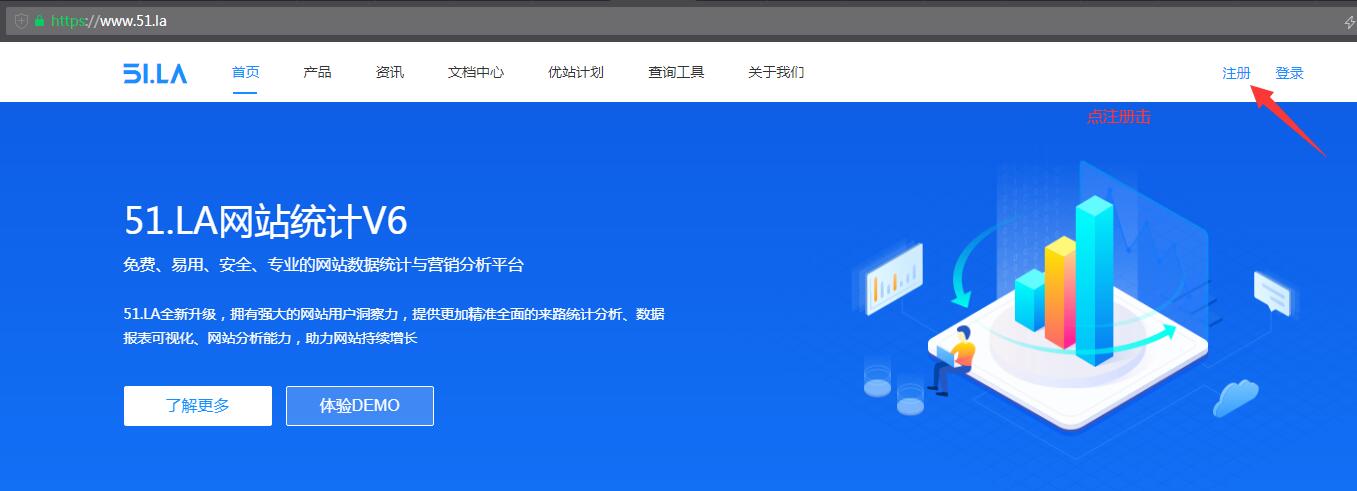Click the 51.LA网站统计V6 headline
The image size is (1357, 491).
pyautogui.click(x=266, y=221)
